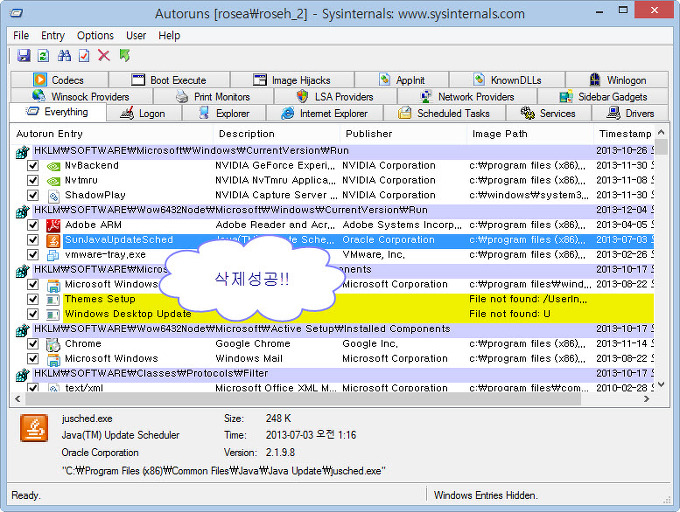Click the Publisher column header
The height and width of the screenshot is (512, 680).
(369, 134)
